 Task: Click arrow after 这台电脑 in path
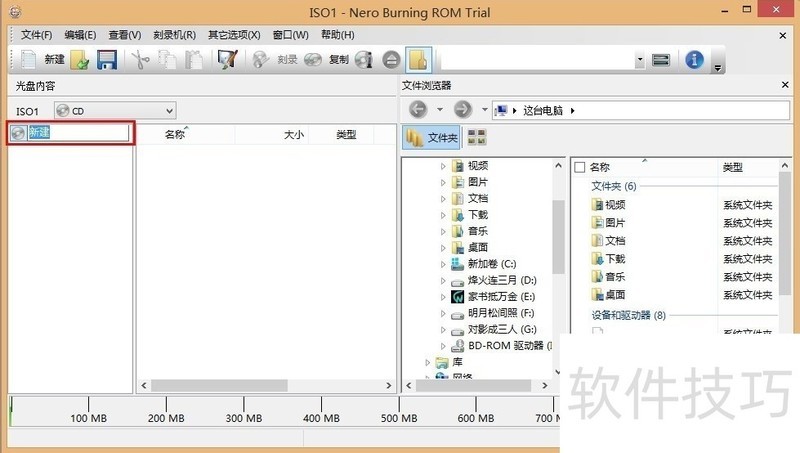[572, 110]
